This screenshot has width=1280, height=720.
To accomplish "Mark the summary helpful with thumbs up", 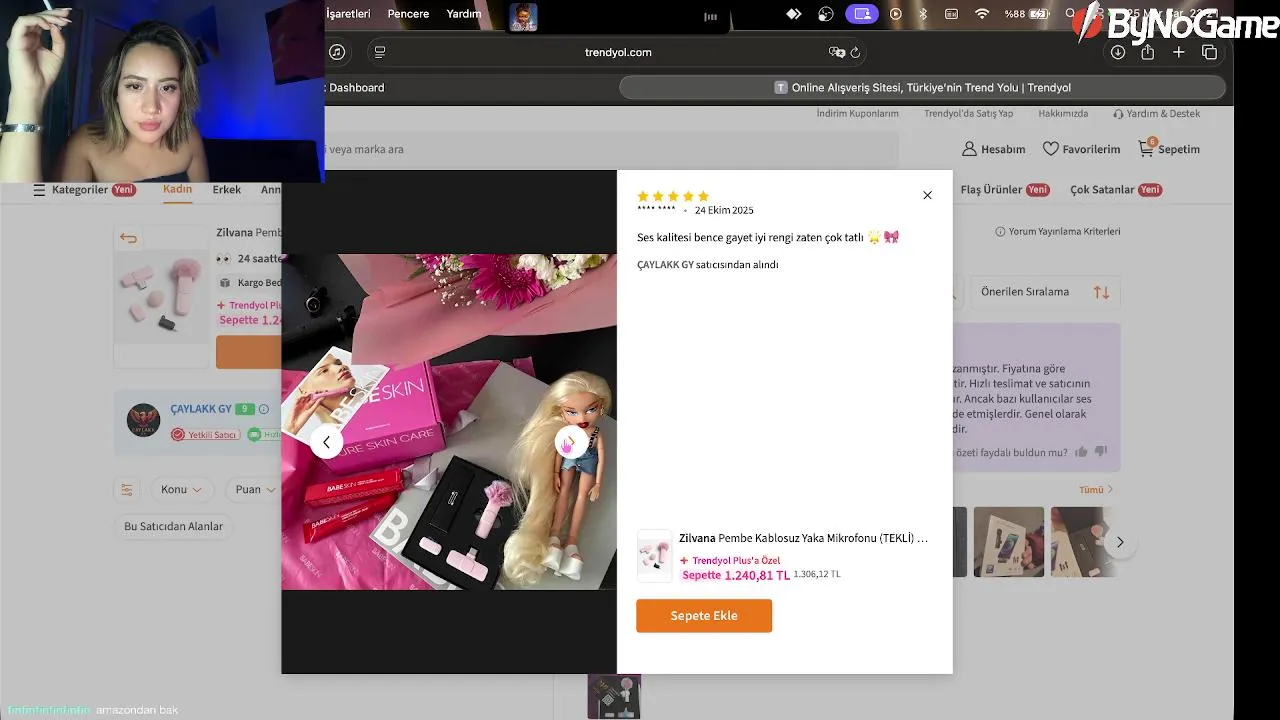I will pyautogui.click(x=1081, y=452).
